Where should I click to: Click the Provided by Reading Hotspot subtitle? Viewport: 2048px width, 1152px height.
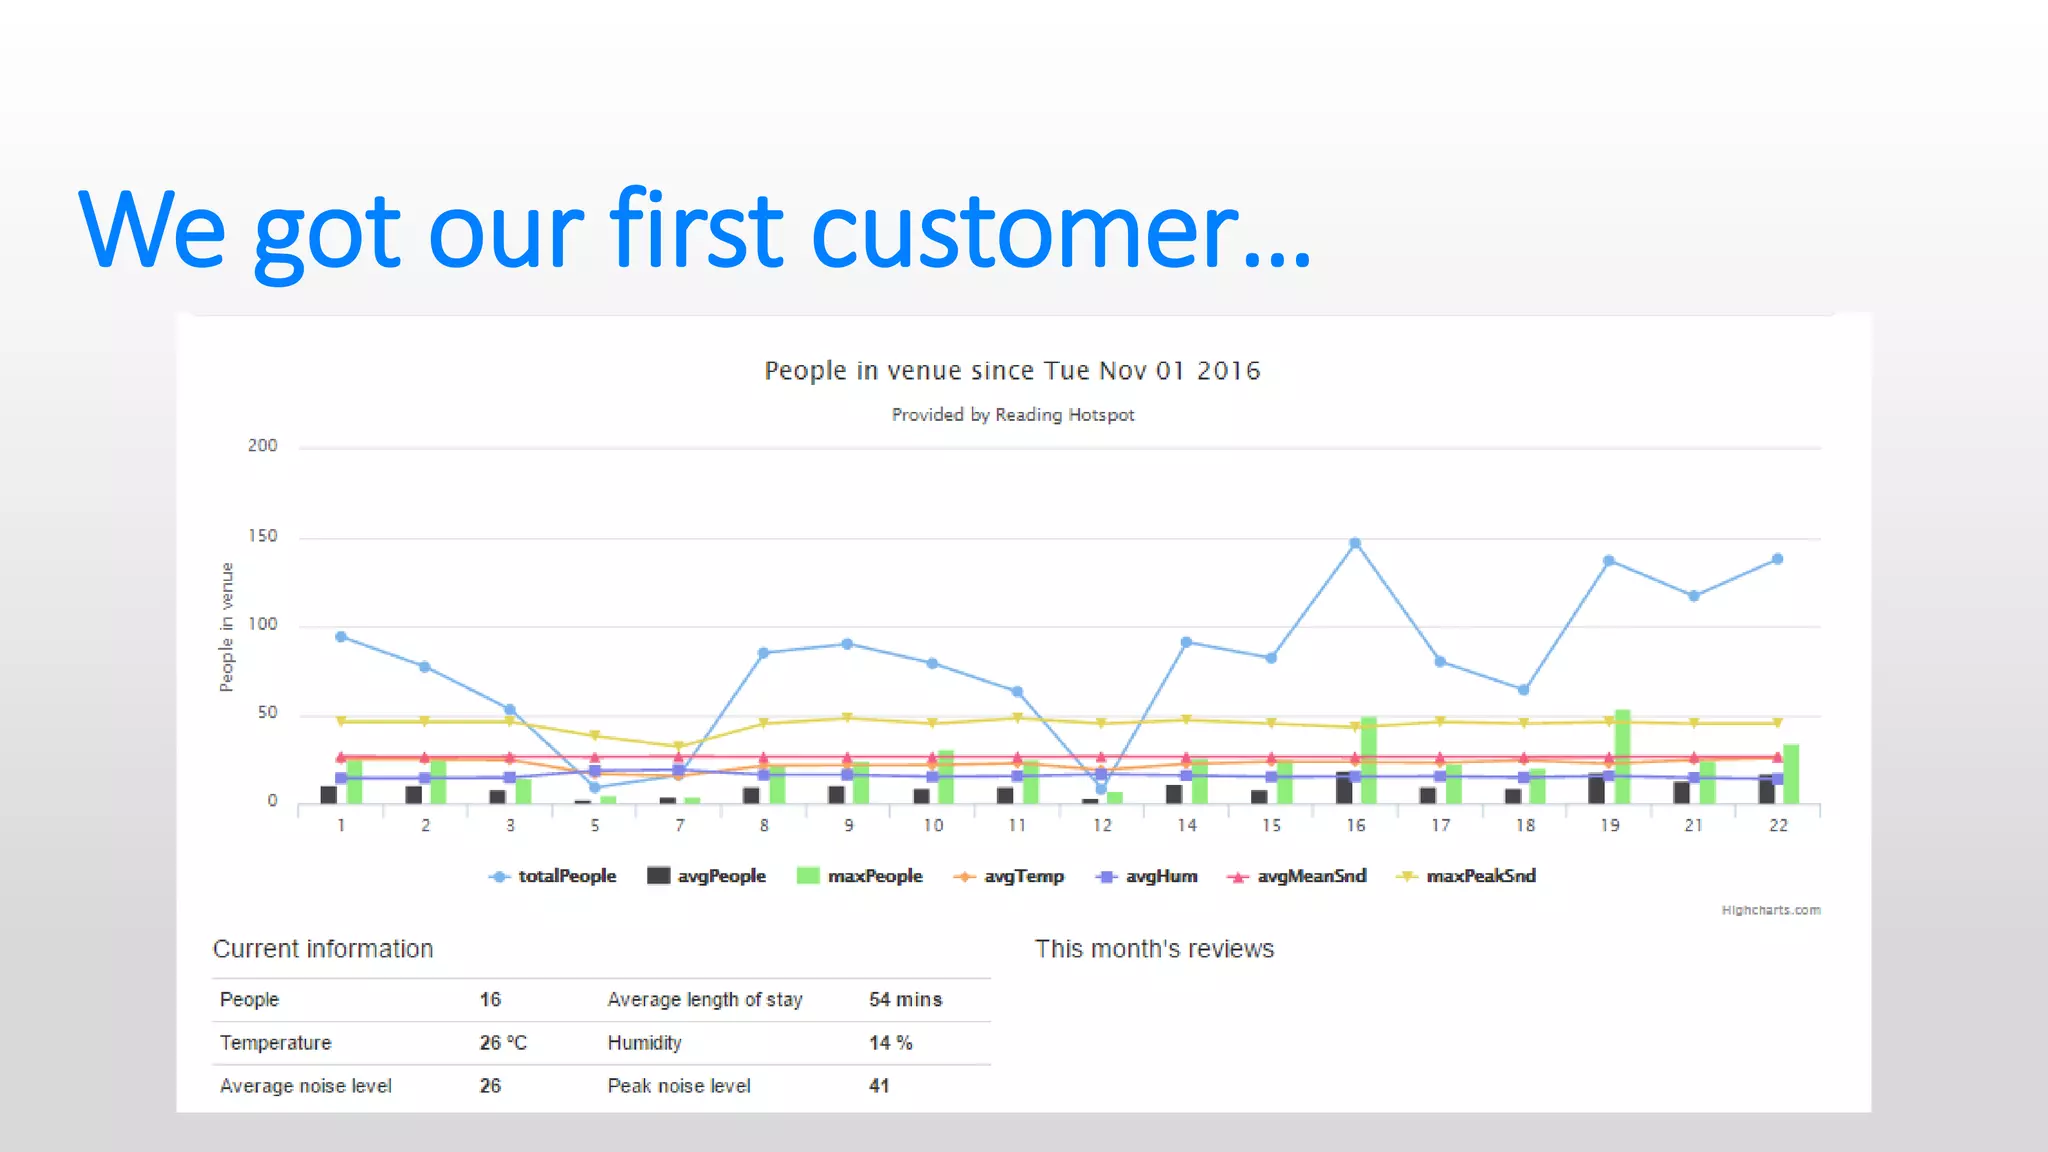coord(1012,415)
